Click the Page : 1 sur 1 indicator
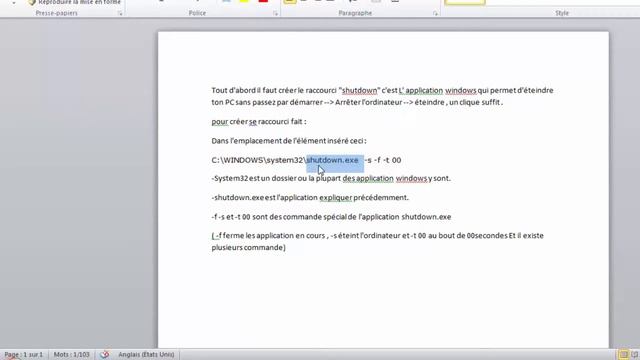This screenshot has width=640, height=360. (x=24, y=354)
